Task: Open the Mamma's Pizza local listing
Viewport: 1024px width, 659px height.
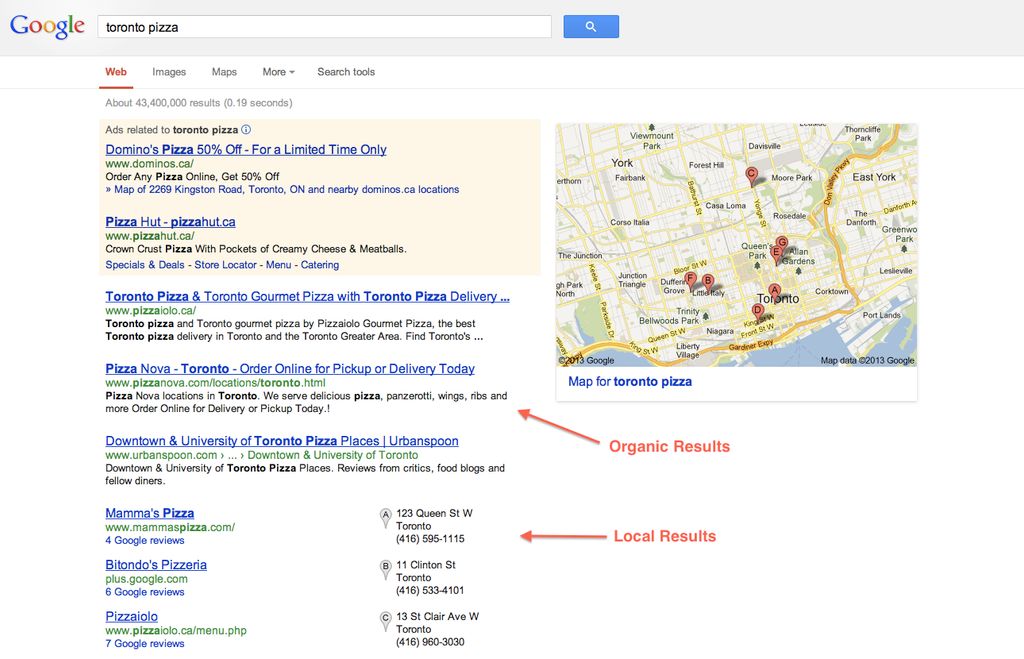Action: click(150, 513)
